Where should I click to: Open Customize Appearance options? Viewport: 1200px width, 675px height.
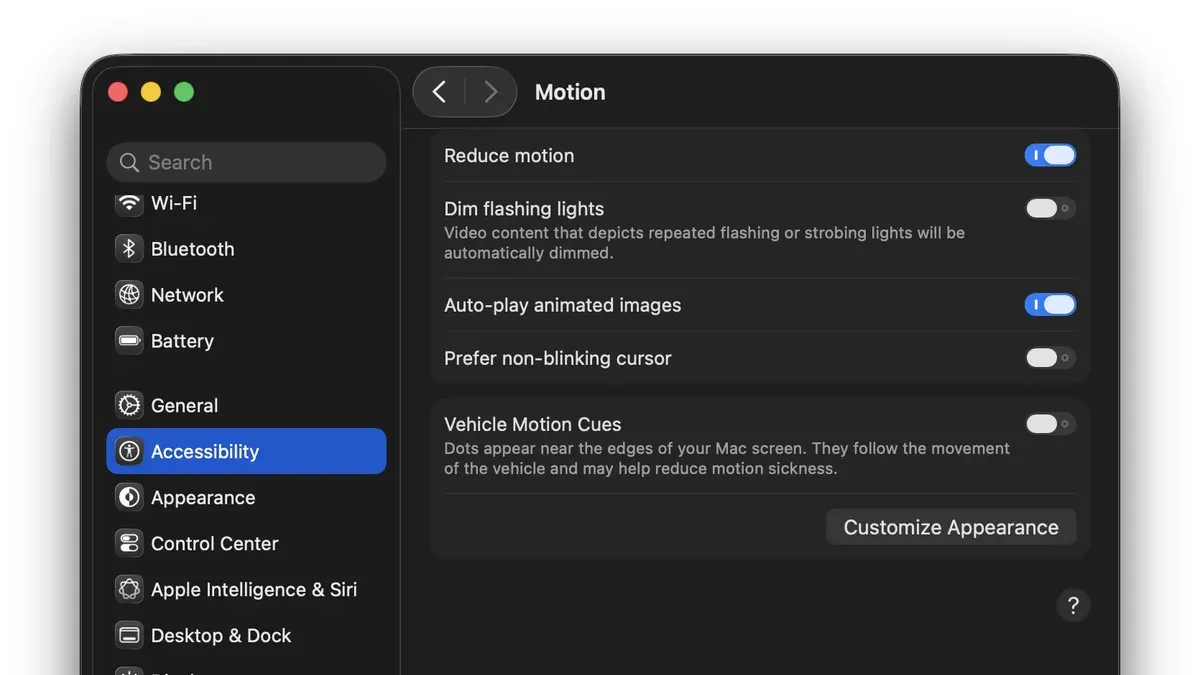(x=951, y=527)
